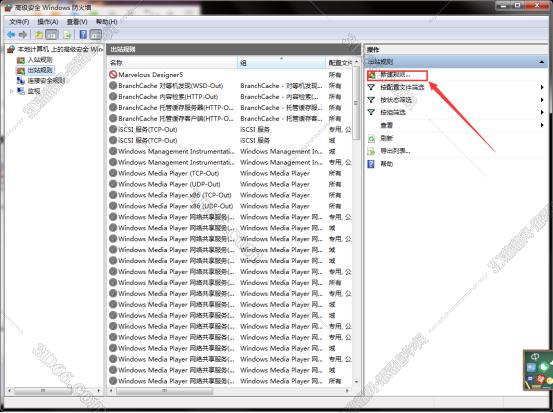Click the export list toolbar icon
This screenshot has height=413, width=553.
click(x=67, y=35)
